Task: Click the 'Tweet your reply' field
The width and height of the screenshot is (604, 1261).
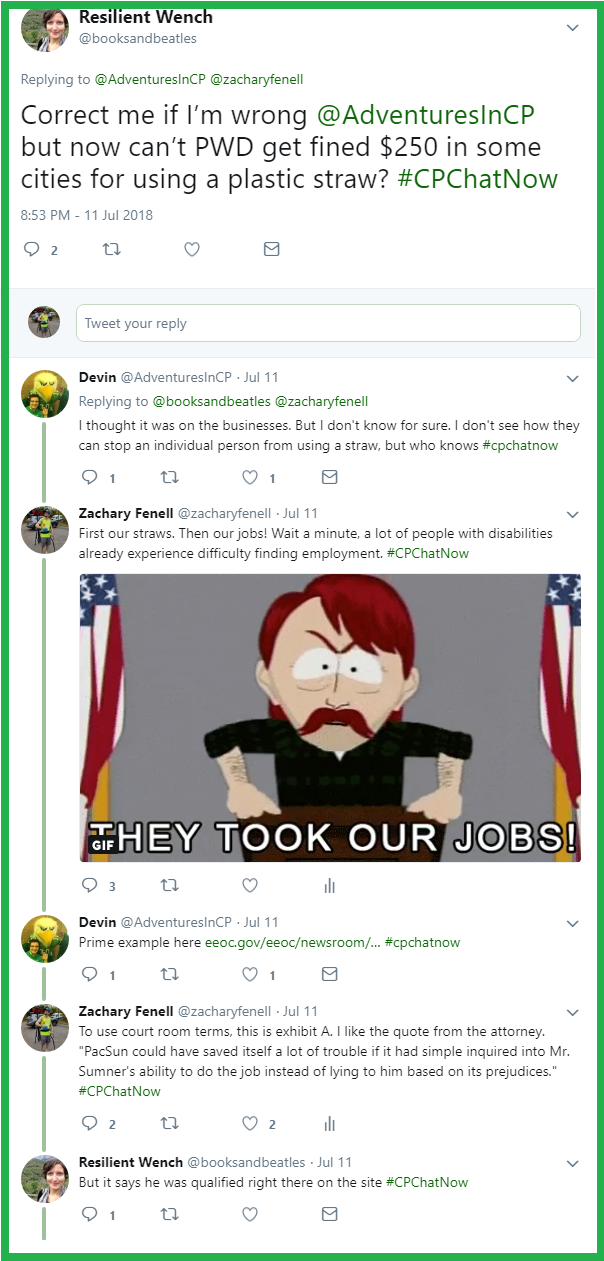Action: 328,323
